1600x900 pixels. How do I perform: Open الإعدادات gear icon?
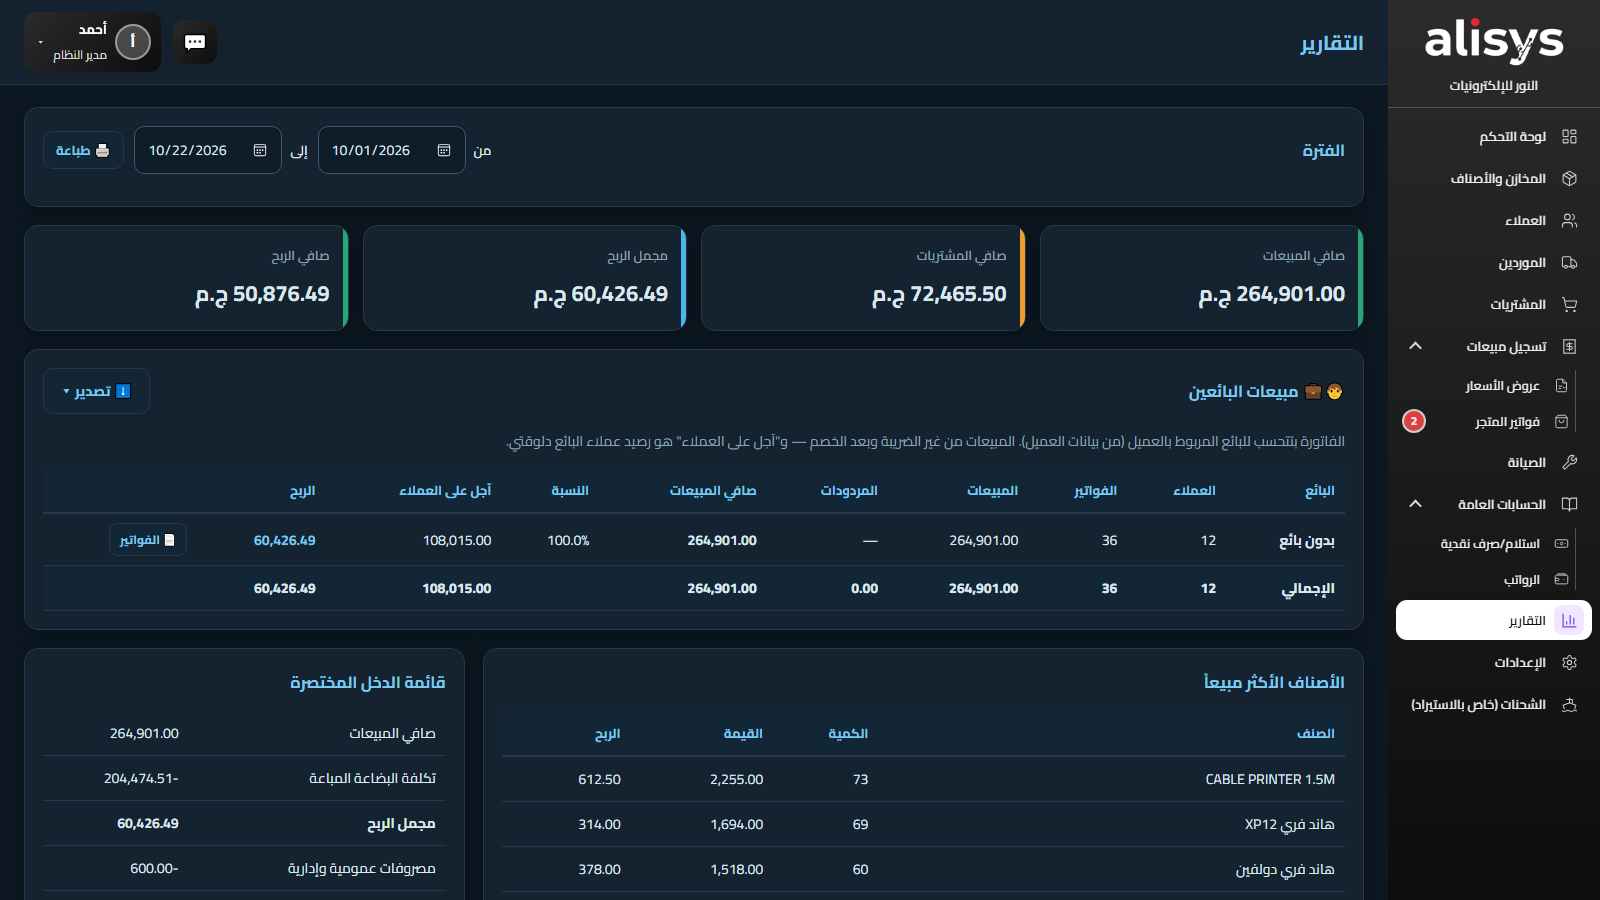[1569, 662]
